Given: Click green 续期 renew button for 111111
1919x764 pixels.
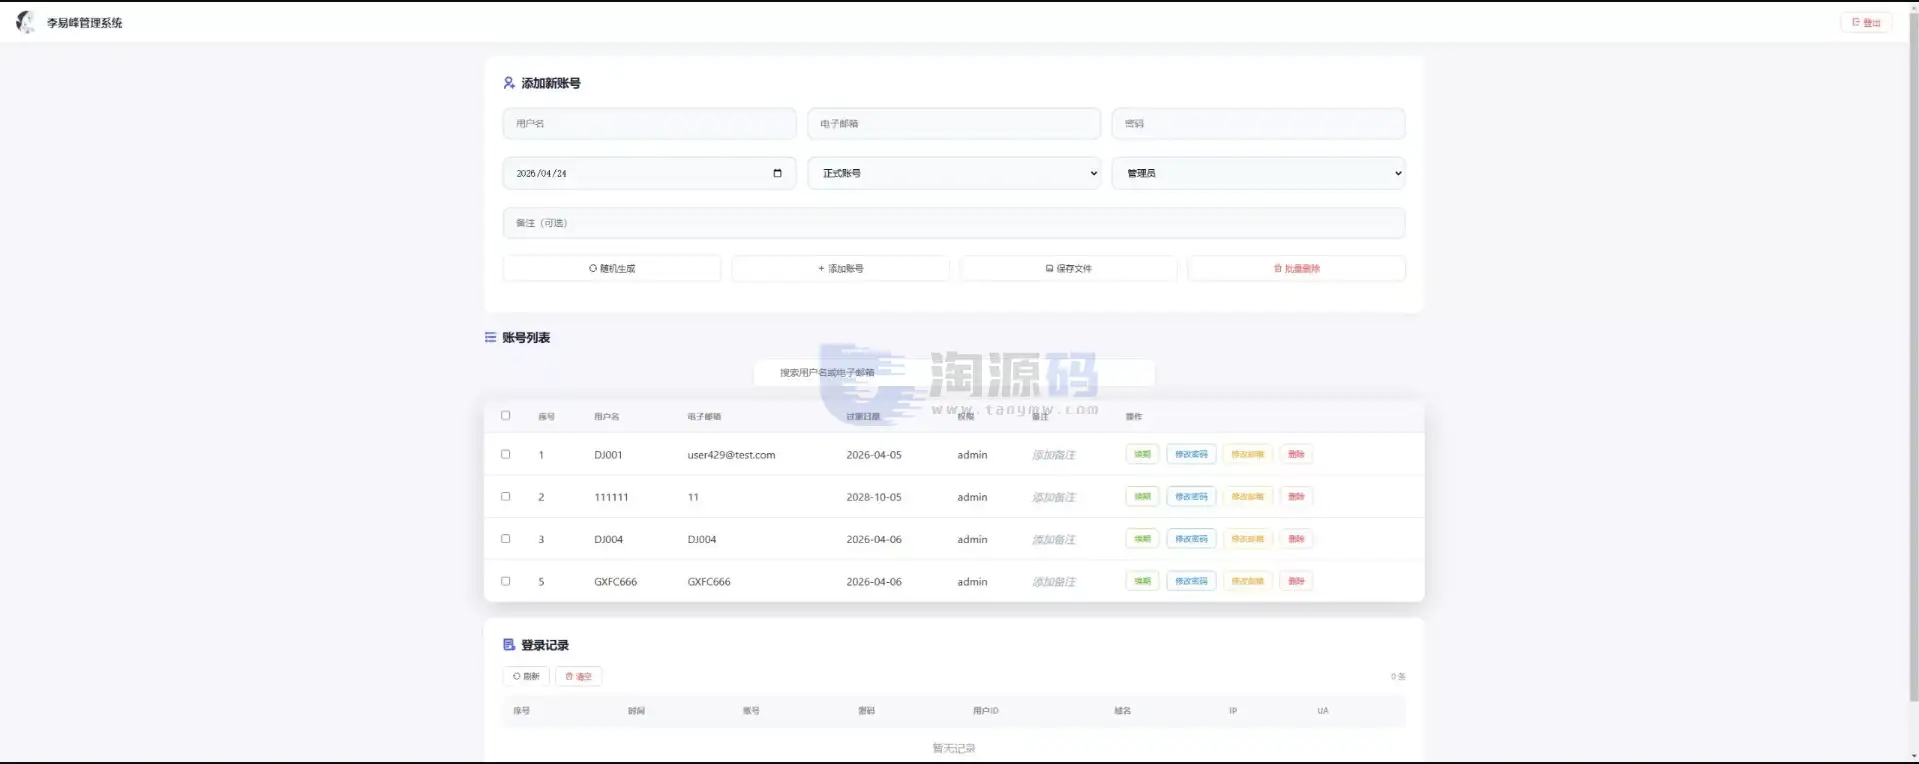Looking at the screenshot, I should coord(1142,496).
